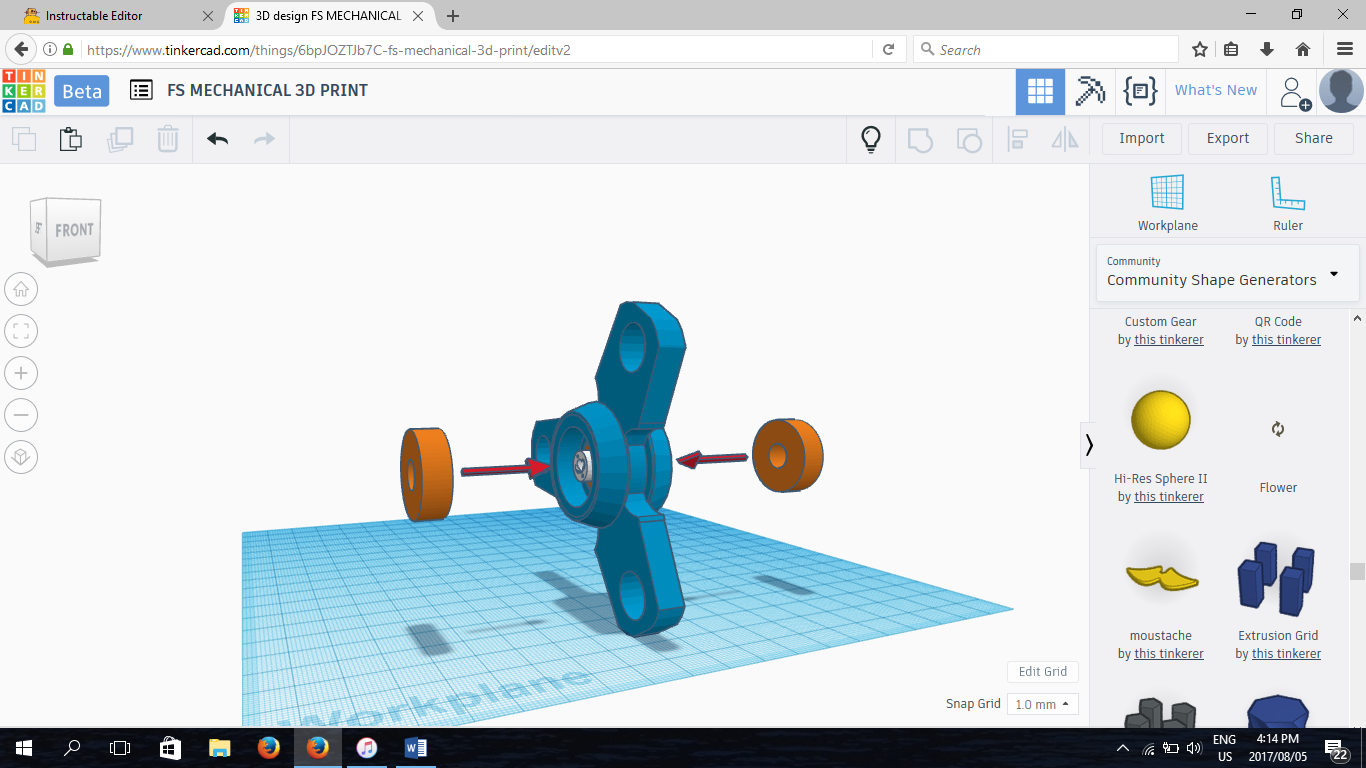Open a new browser tab

(x=453, y=16)
